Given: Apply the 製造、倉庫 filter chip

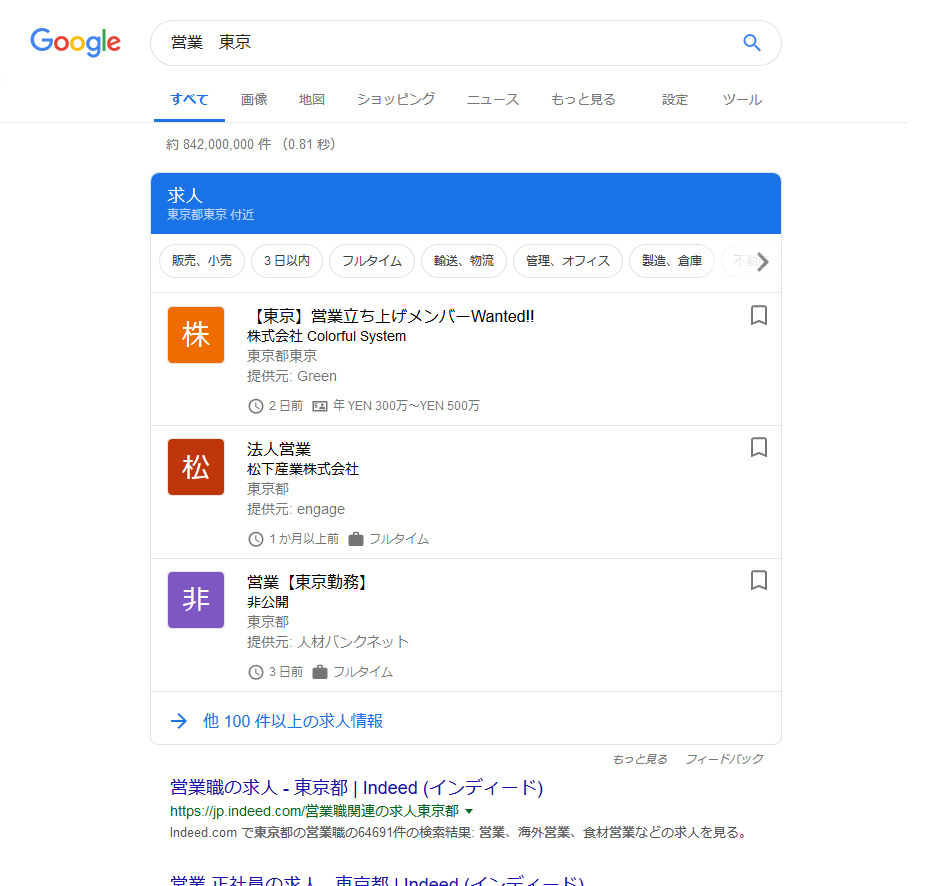Looking at the screenshot, I should [x=672, y=261].
